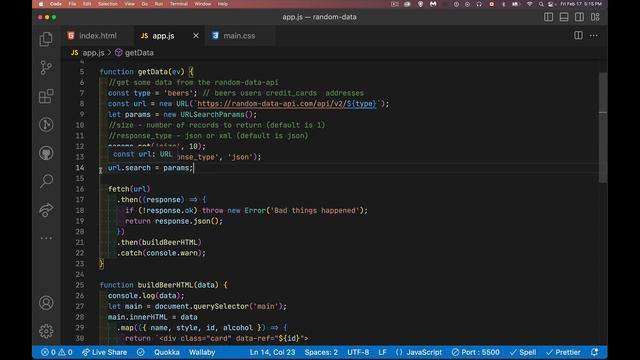
Task: Open notifications bell in status bar
Action: [x=595, y=352]
